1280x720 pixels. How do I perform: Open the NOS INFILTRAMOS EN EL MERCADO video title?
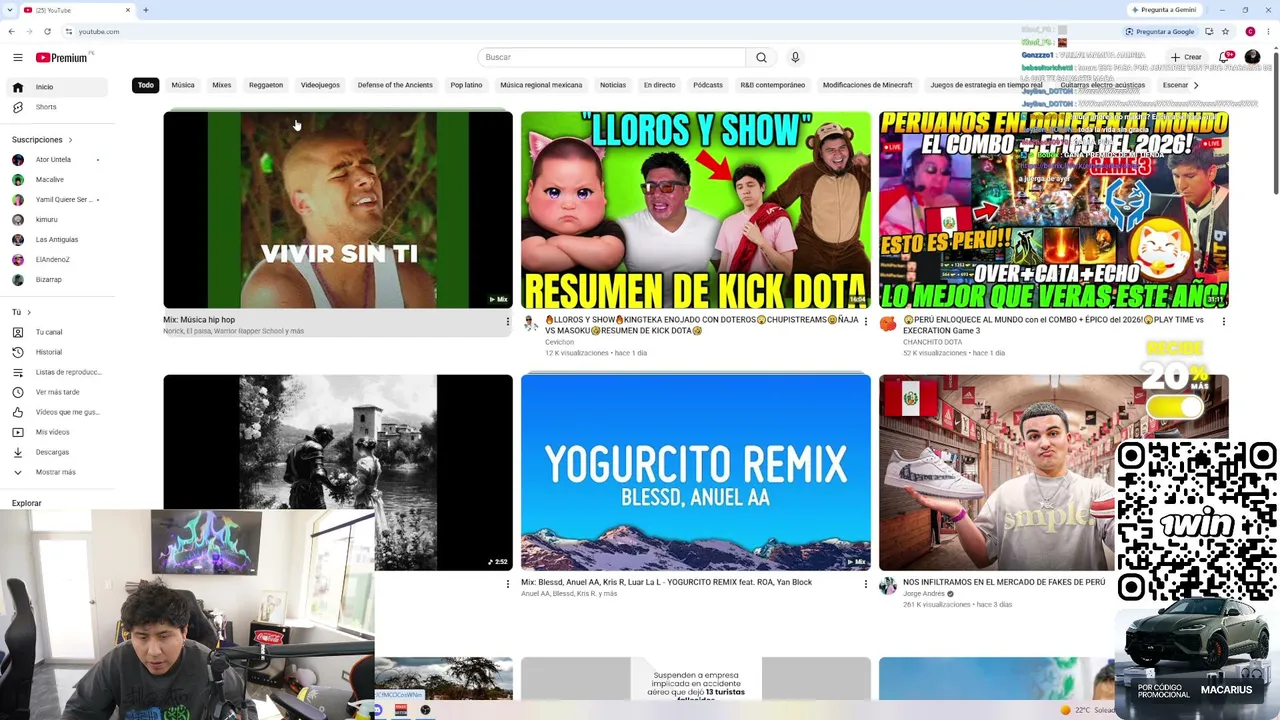(x=1004, y=582)
